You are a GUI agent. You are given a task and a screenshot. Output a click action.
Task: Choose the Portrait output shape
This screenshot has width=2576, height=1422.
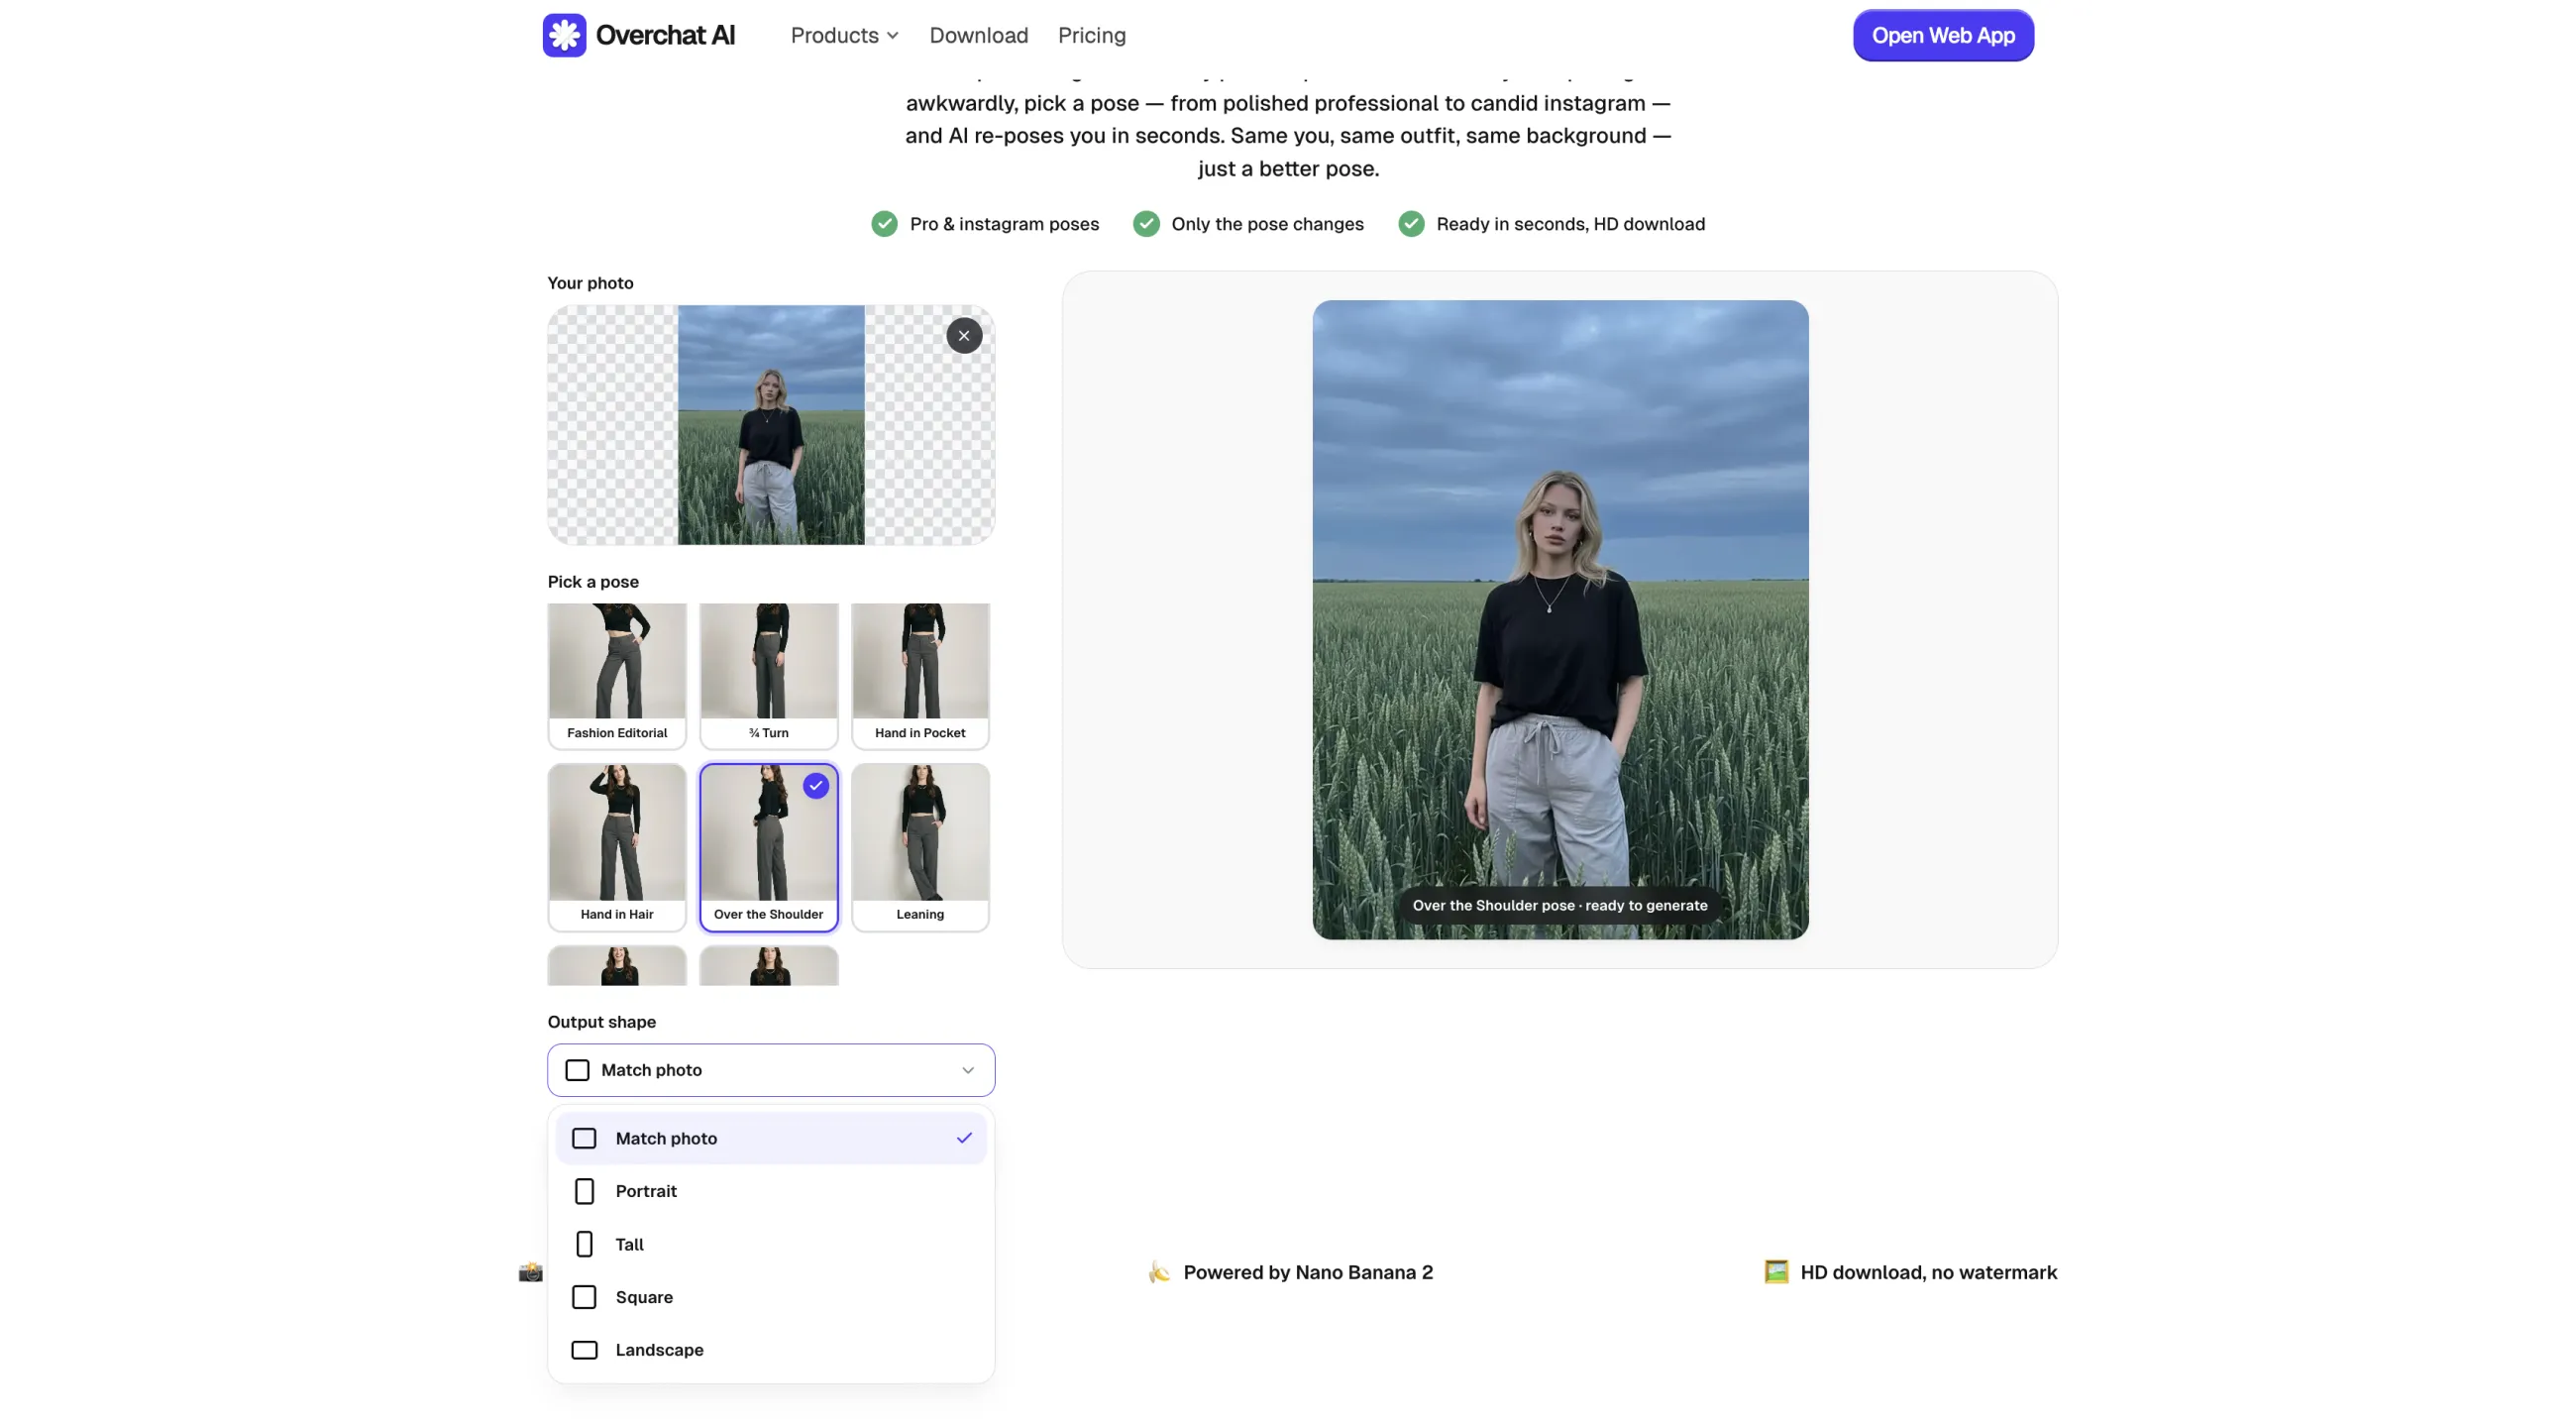(771, 1191)
